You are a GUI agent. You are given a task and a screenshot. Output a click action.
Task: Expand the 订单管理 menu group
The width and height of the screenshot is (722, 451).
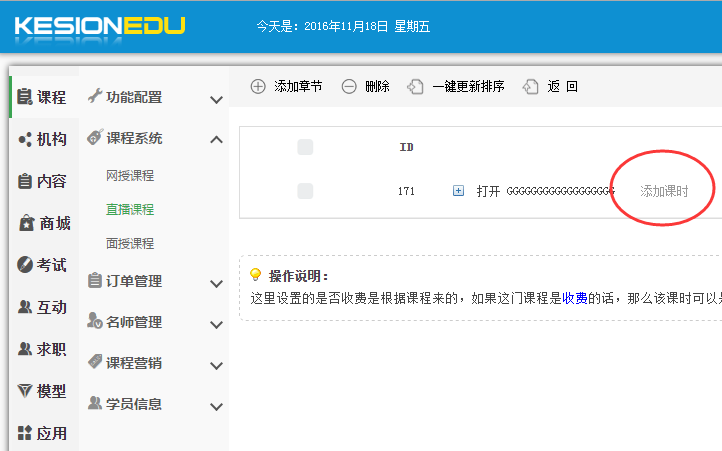coord(216,283)
